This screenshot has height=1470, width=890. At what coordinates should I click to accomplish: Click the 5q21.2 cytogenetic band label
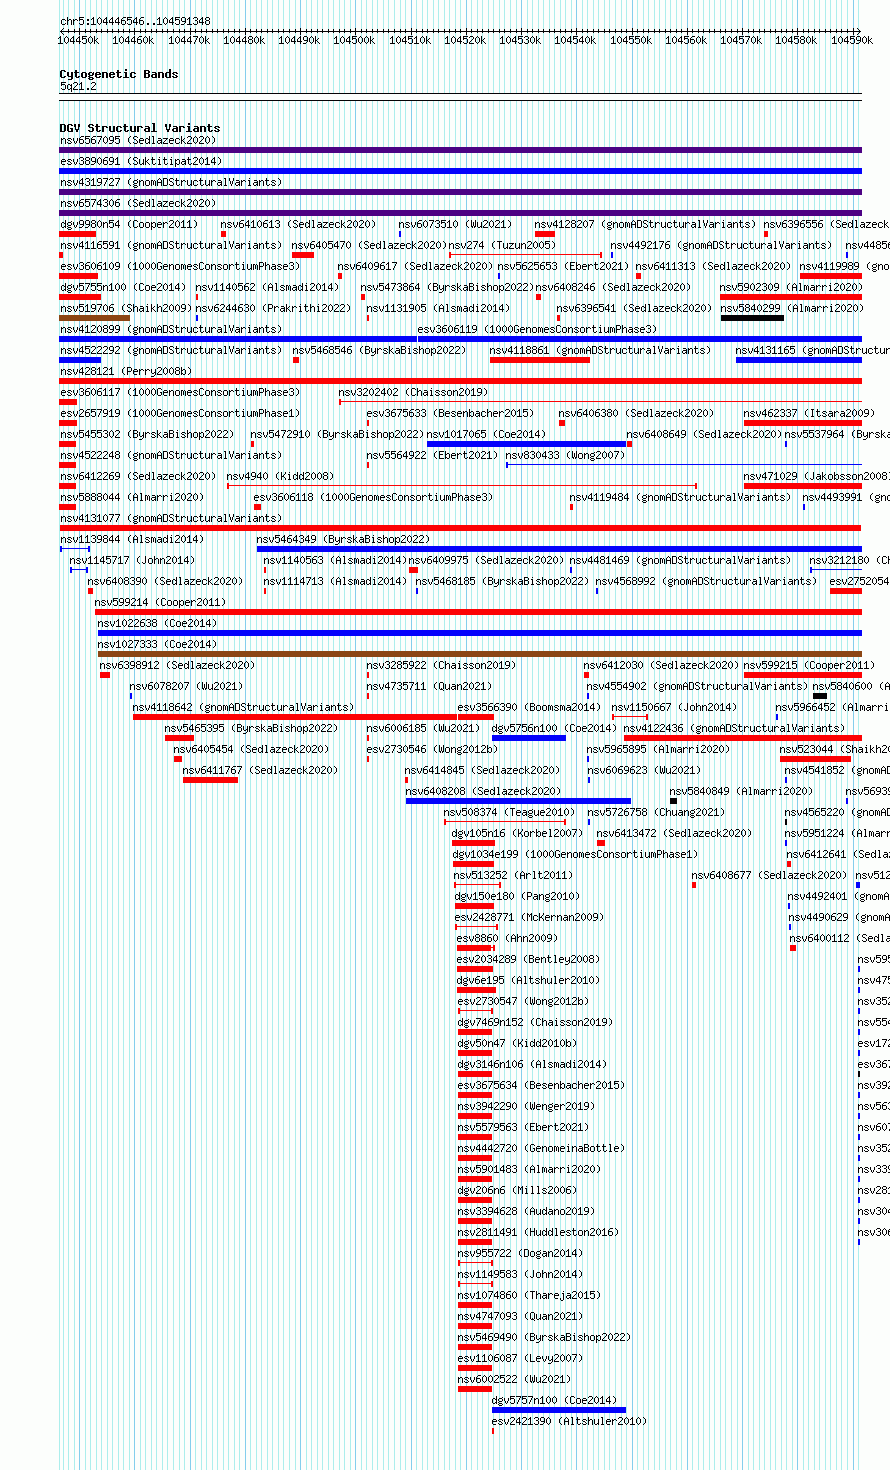pos(78,87)
